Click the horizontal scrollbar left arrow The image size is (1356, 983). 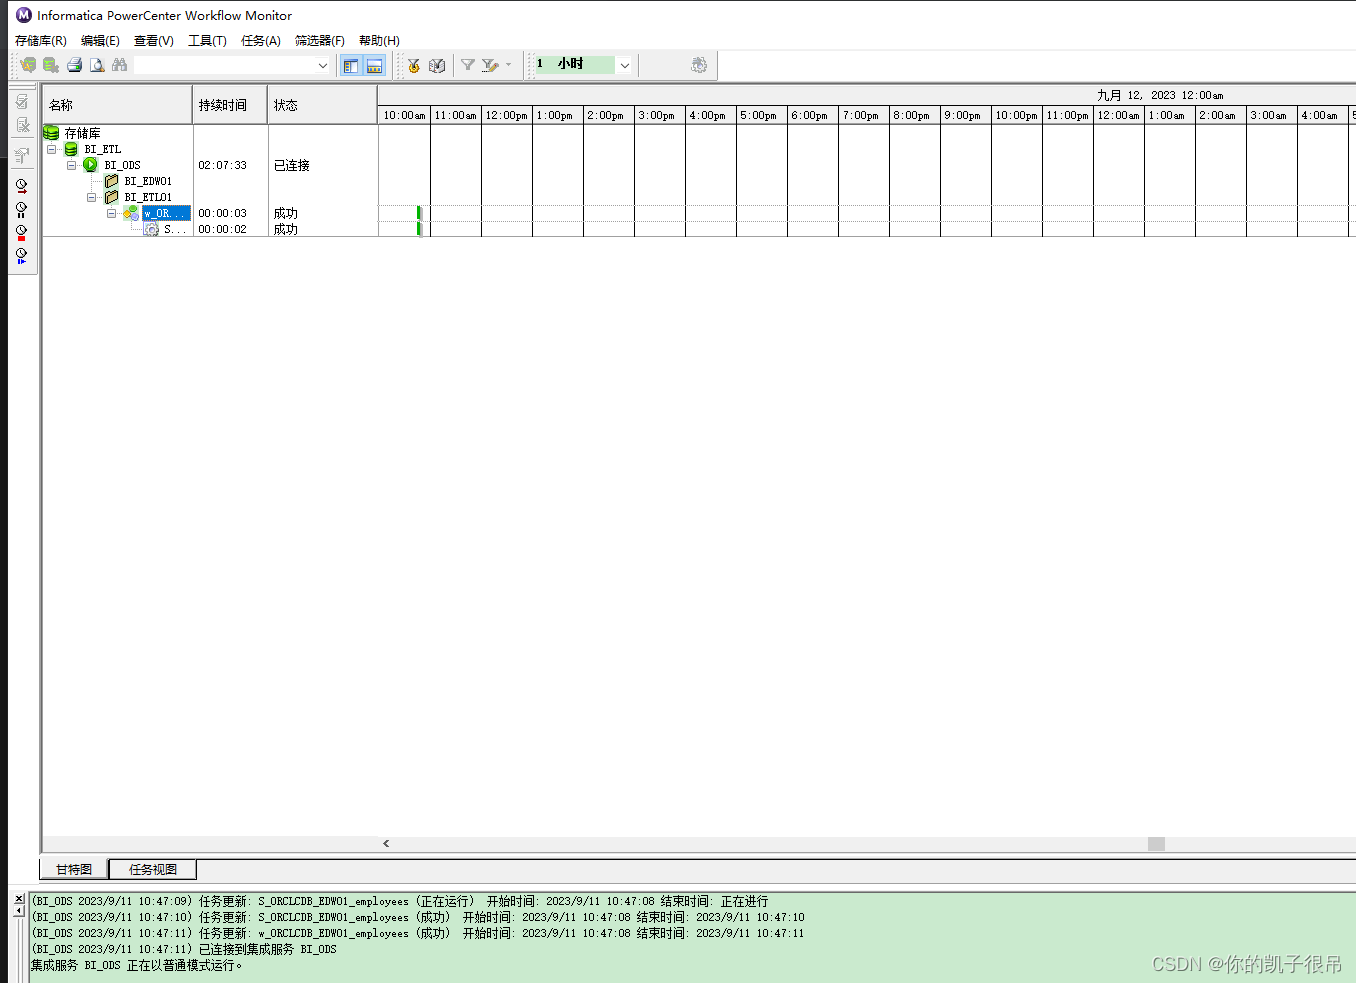386,843
